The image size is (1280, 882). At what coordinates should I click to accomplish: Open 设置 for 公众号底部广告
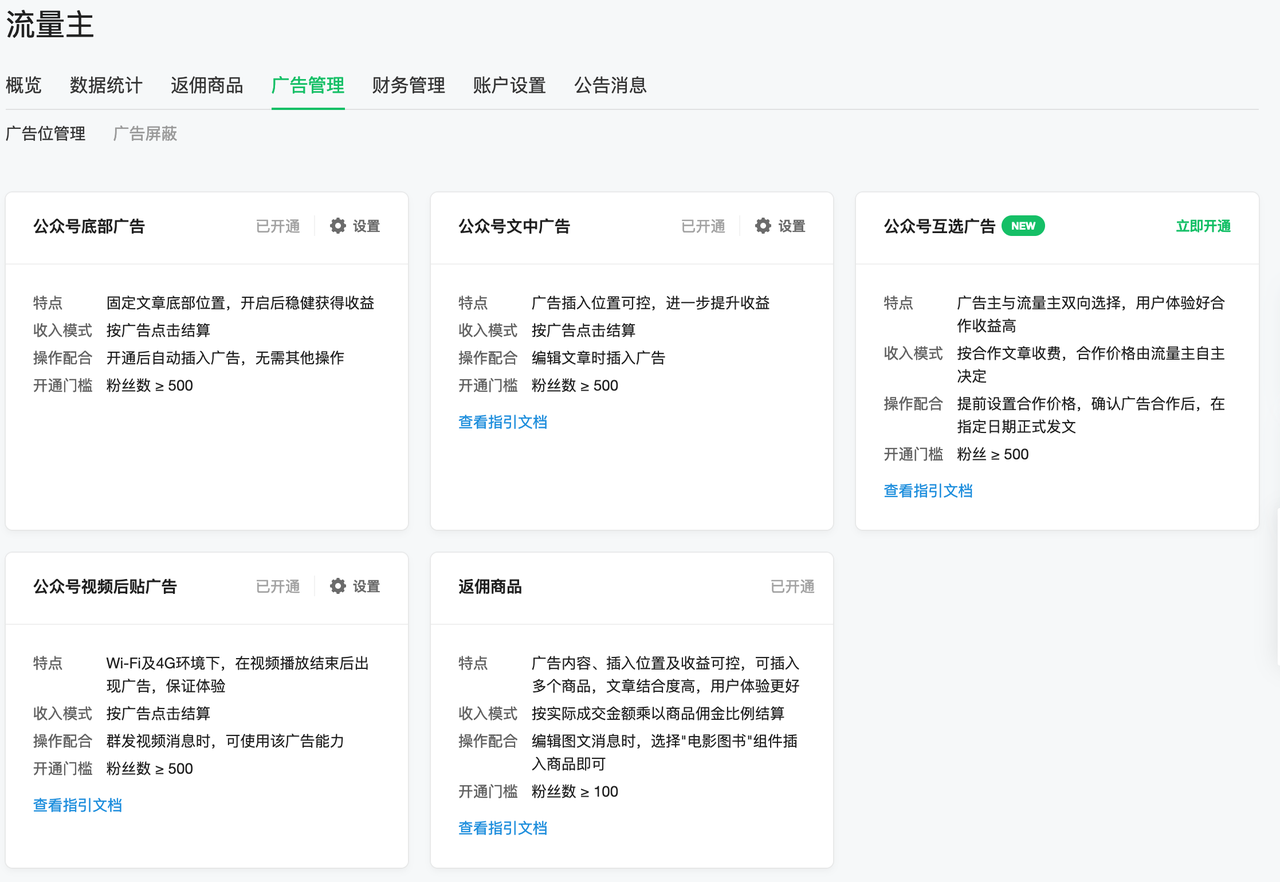pyautogui.click(x=367, y=226)
